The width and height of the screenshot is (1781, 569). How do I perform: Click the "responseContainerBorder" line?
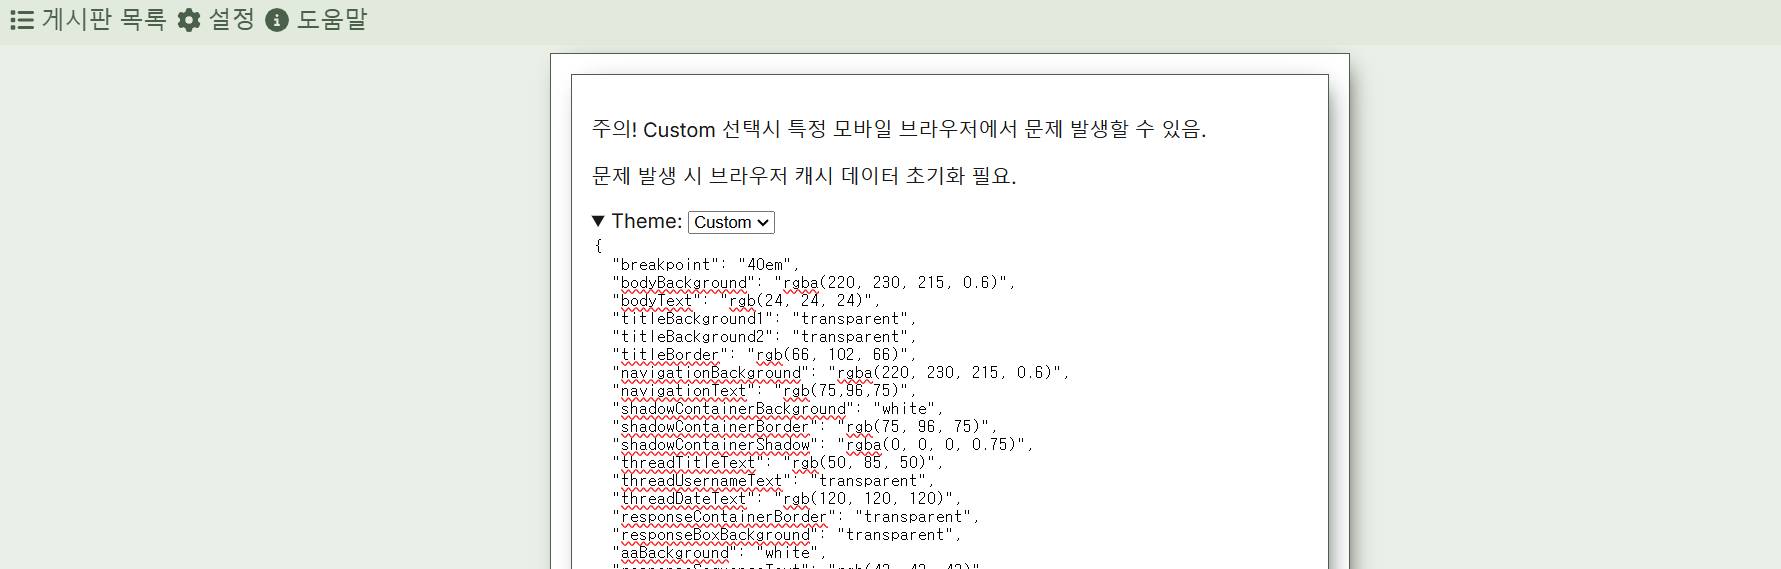coord(795,517)
